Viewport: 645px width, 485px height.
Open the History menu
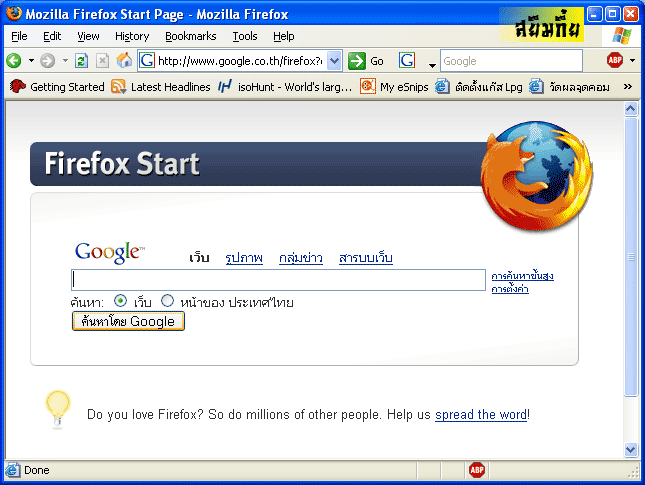click(x=132, y=36)
